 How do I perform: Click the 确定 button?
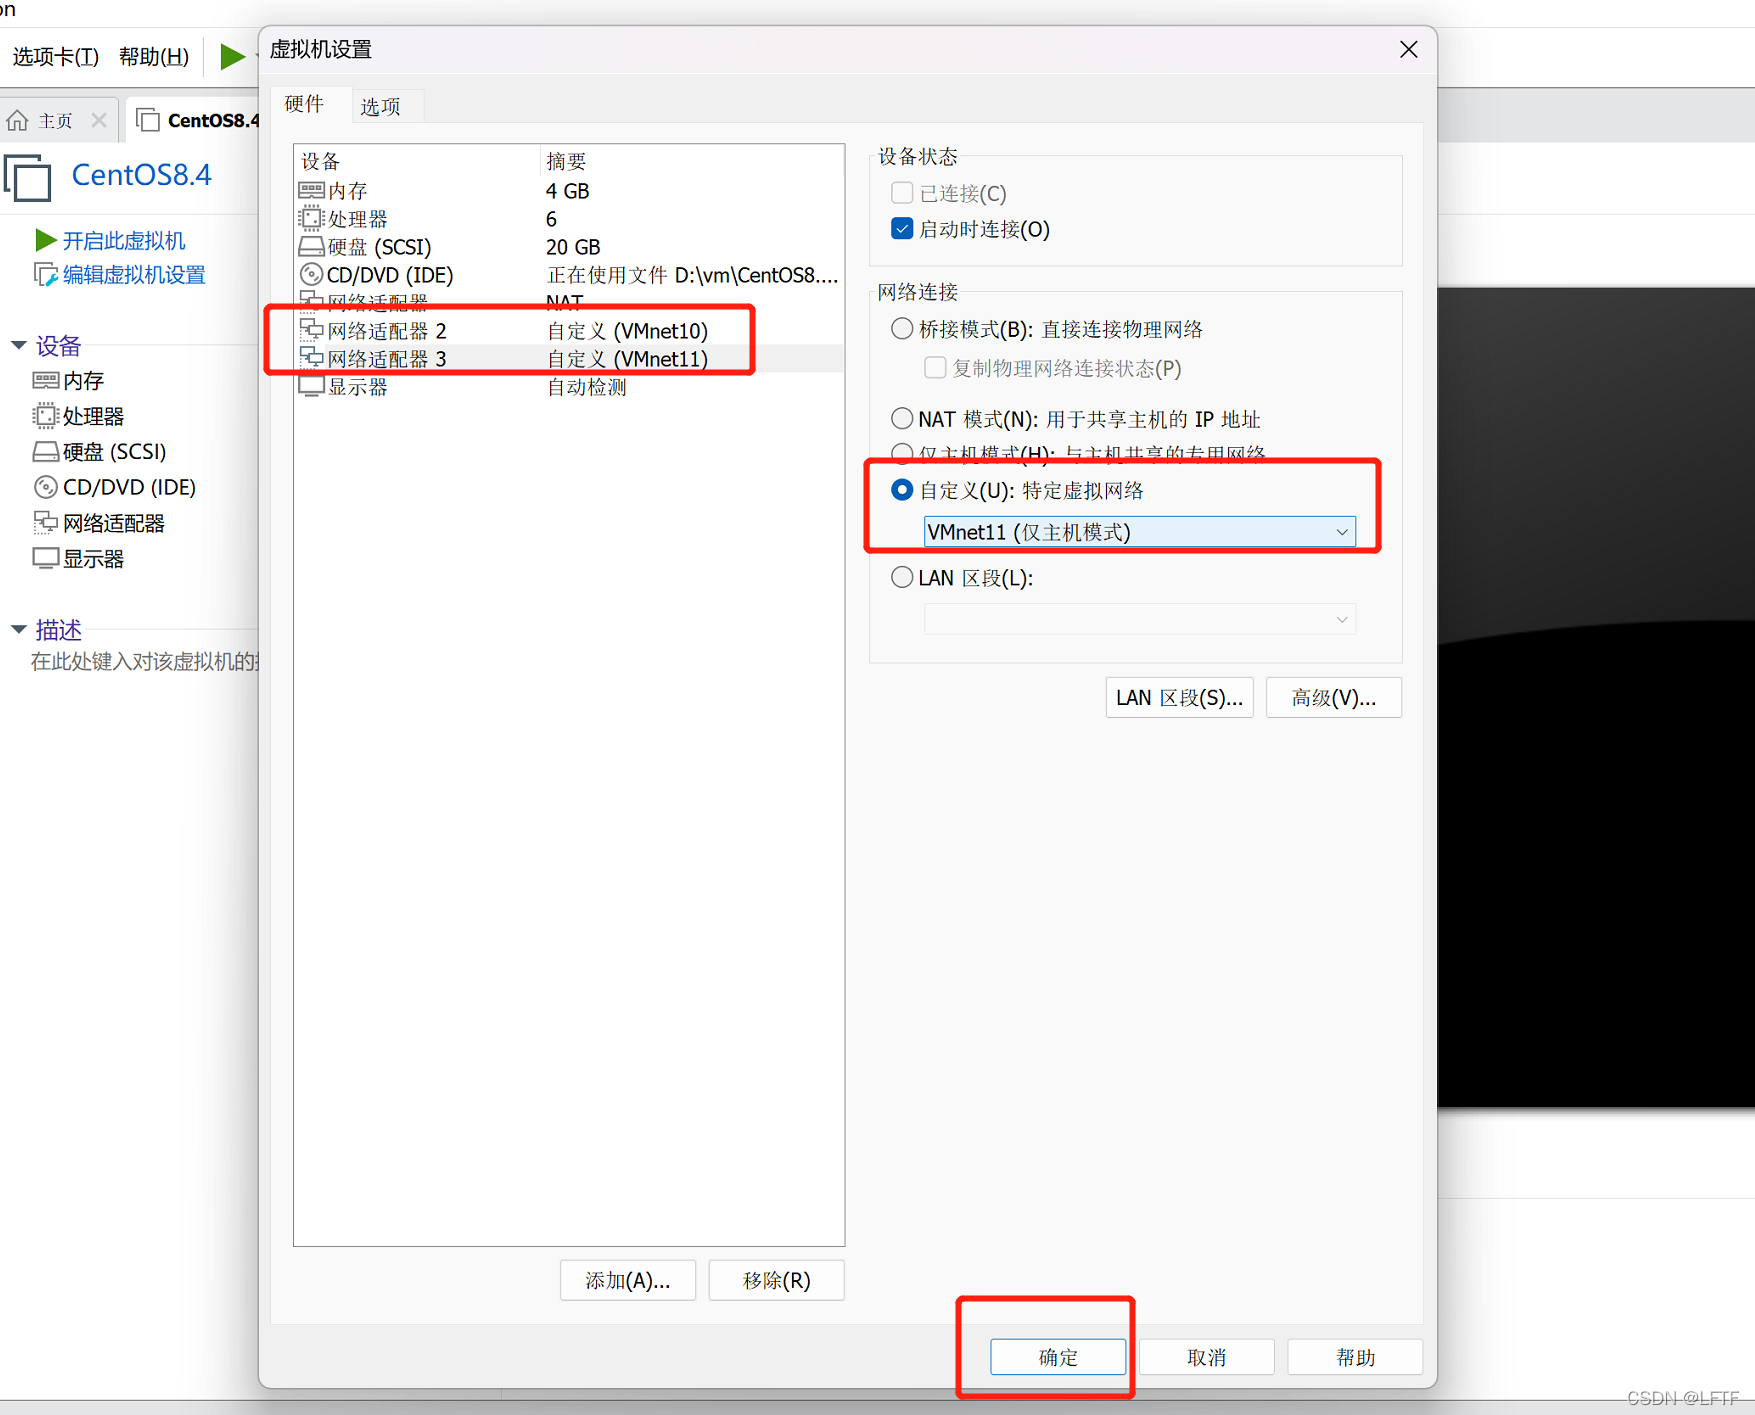click(x=1058, y=1357)
